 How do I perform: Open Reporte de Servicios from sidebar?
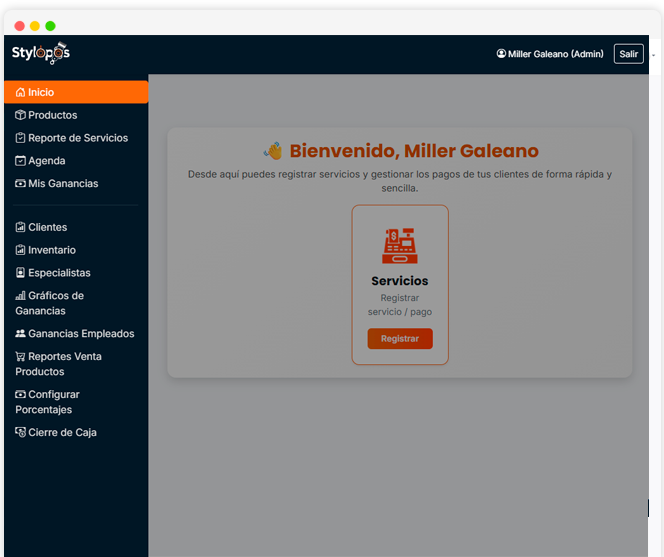point(78,138)
